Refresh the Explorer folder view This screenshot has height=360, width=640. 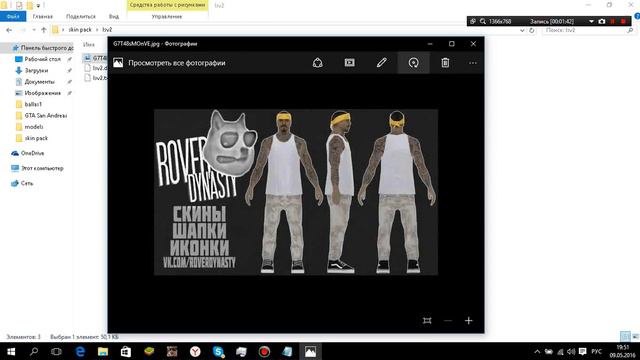pyautogui.click(x=531, y=30)
